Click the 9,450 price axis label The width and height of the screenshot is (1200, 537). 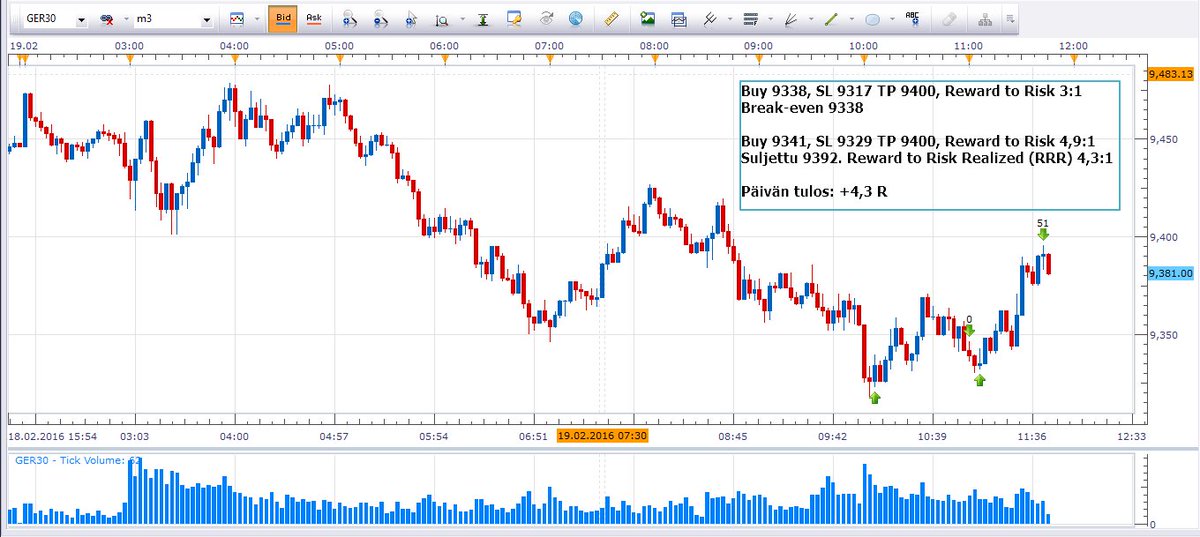(x=1161, y=139)
